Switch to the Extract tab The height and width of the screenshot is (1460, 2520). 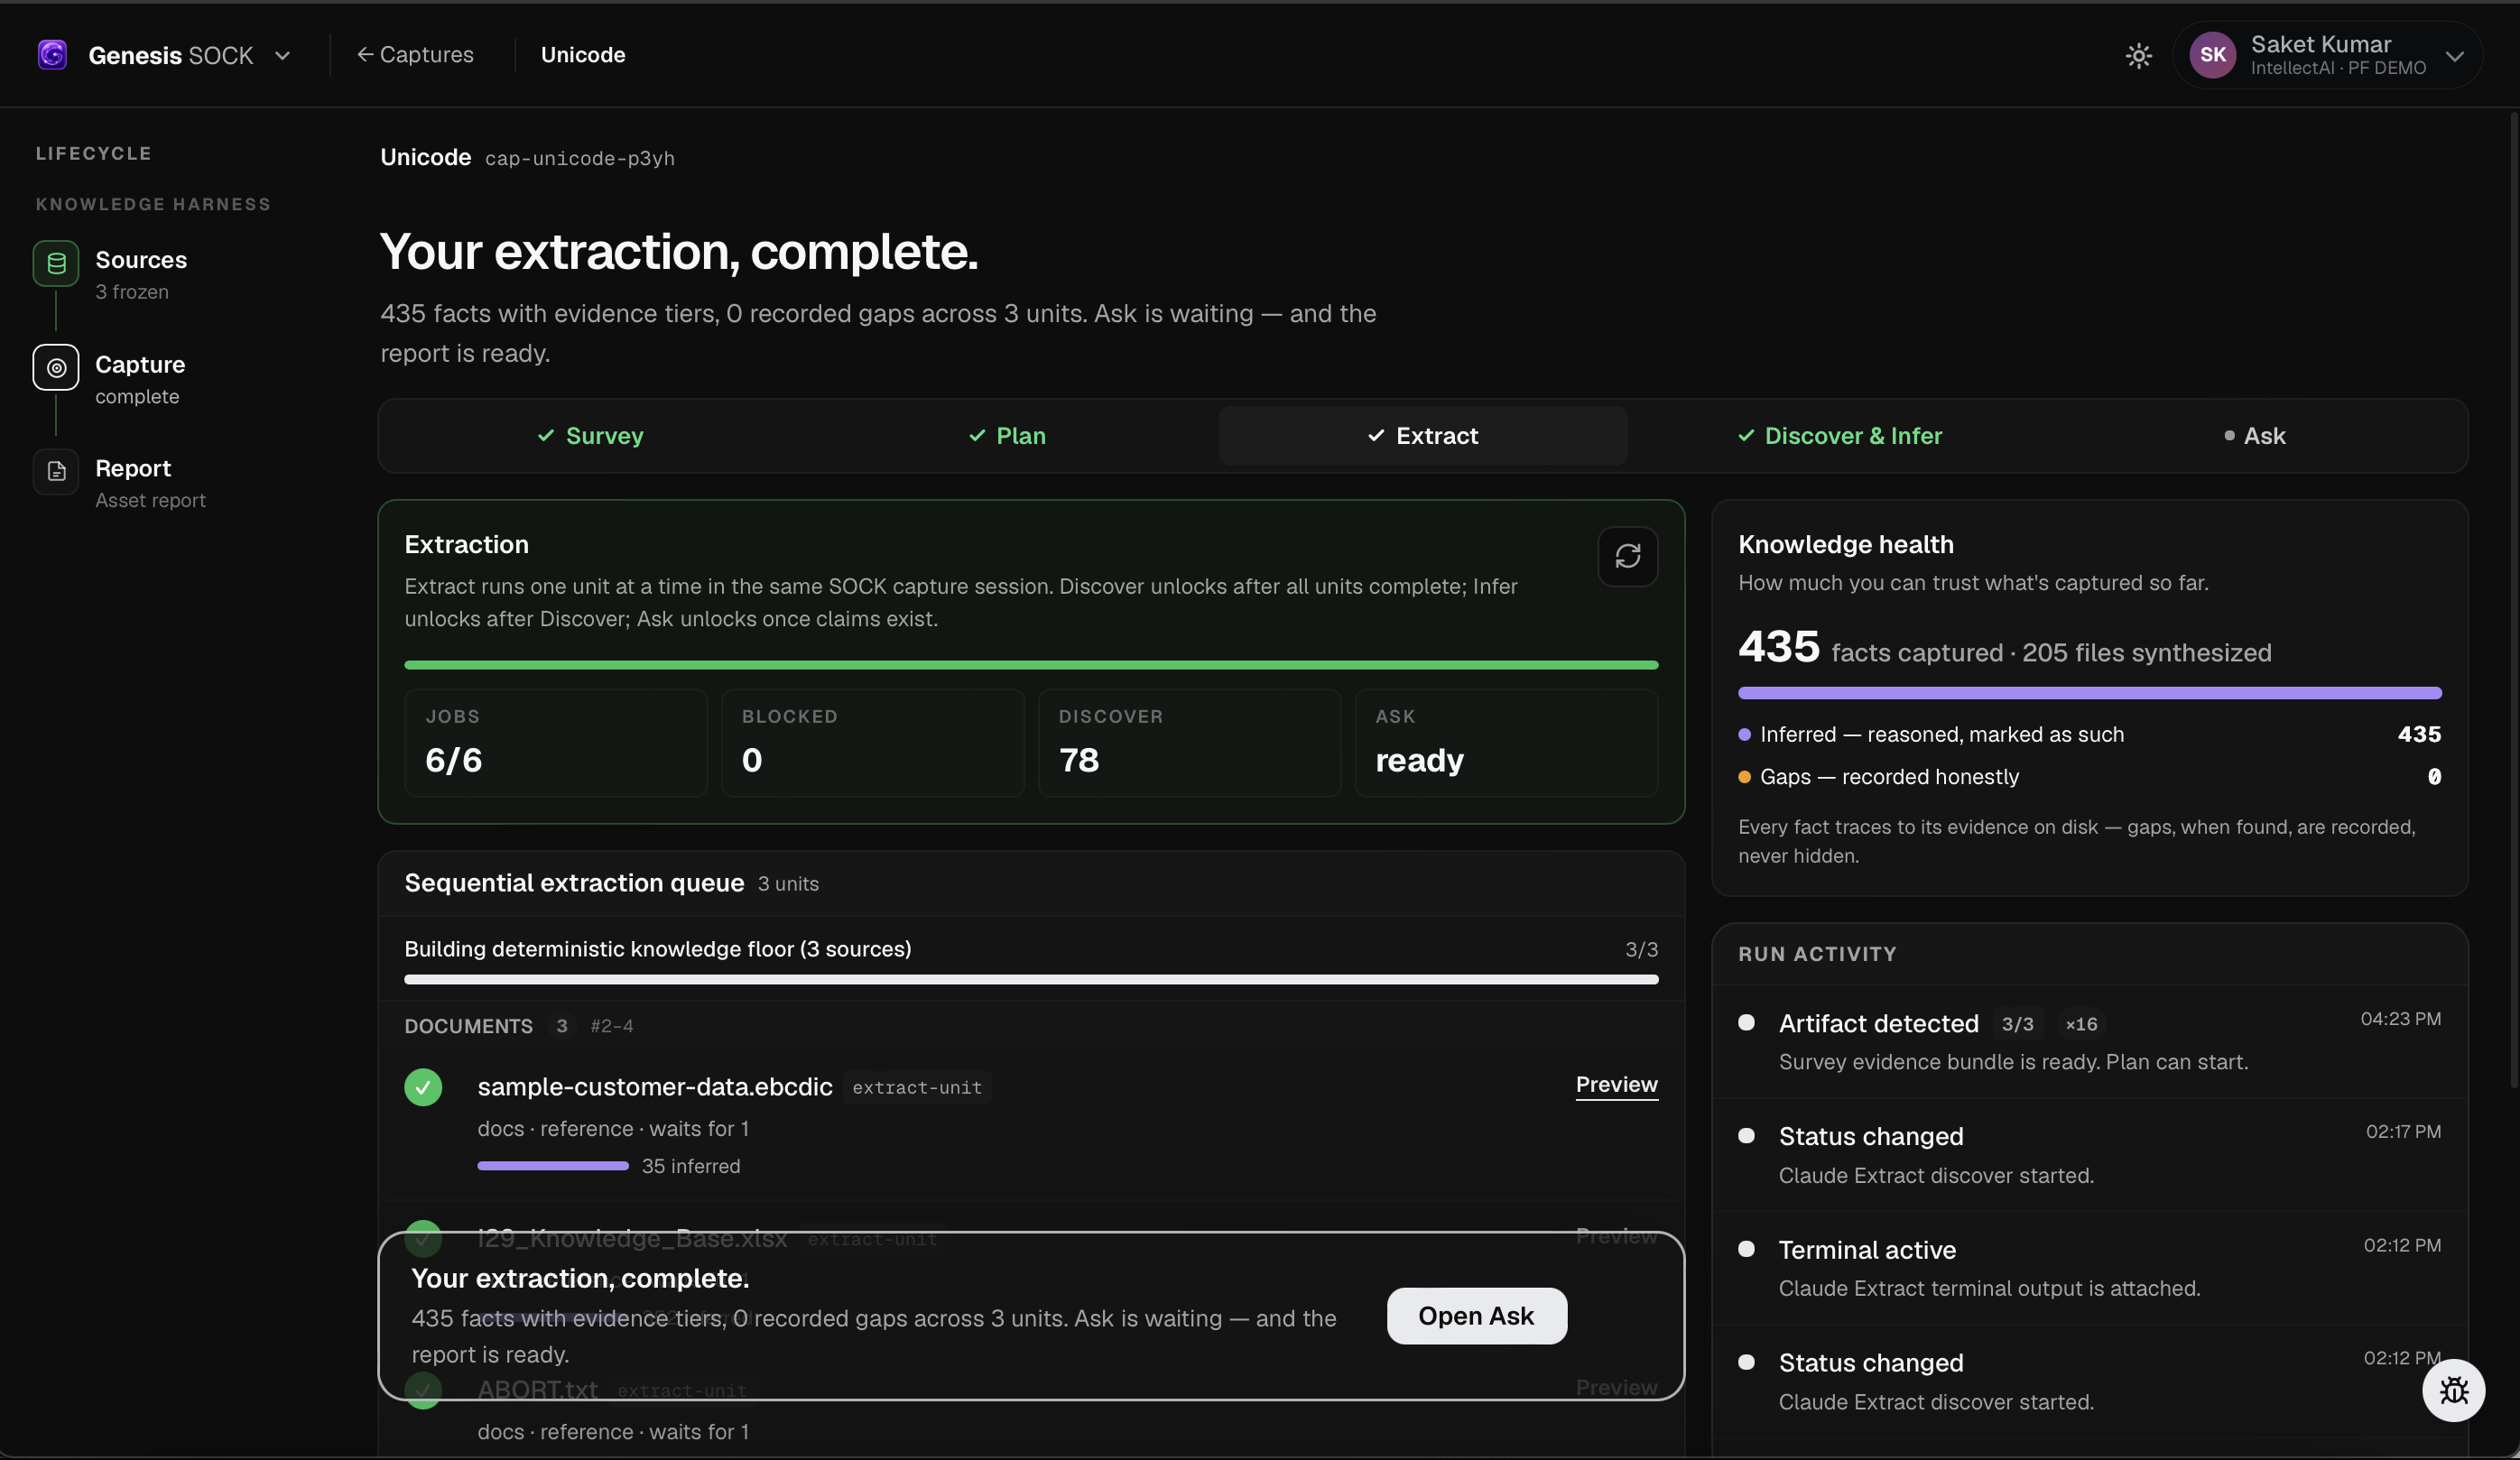(1422, 435)
